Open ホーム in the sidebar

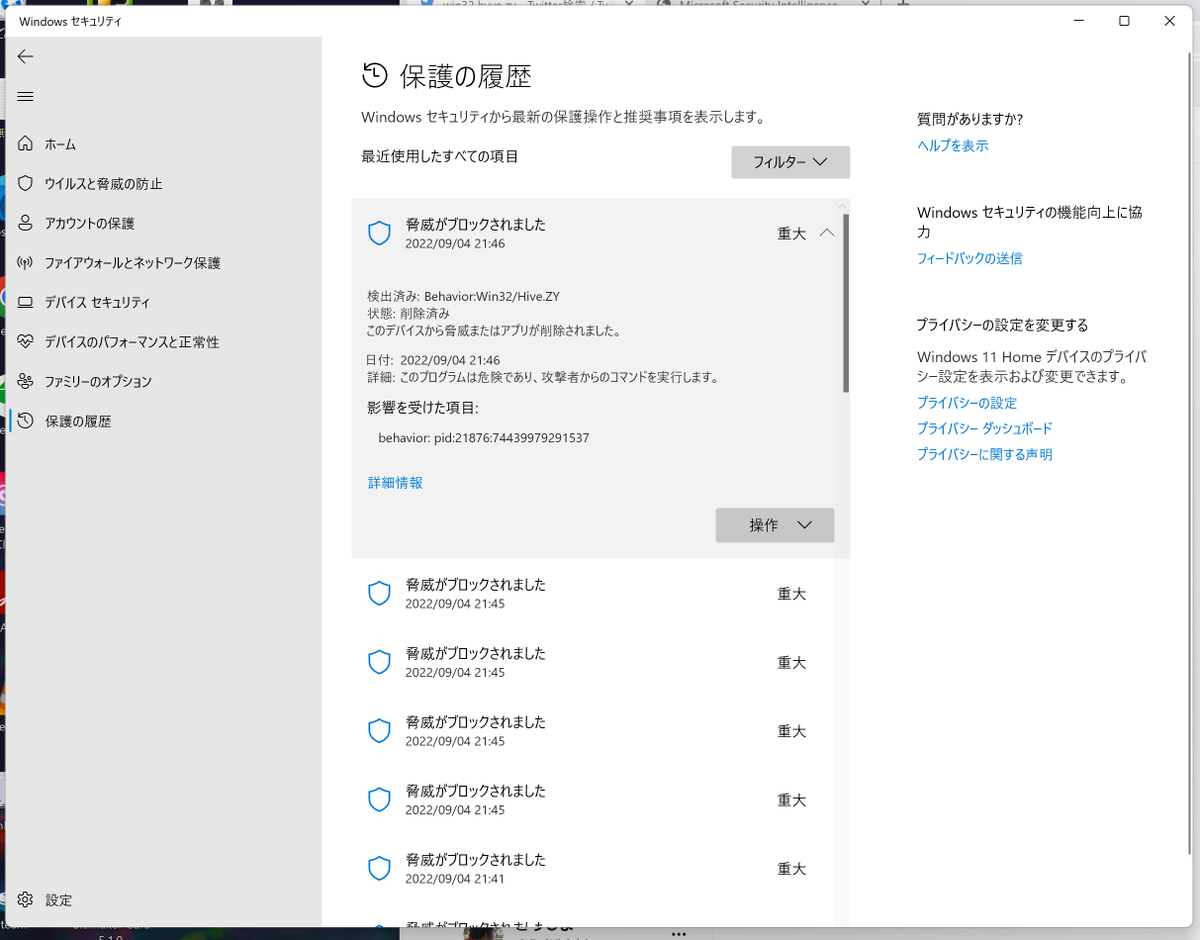(x=60, y=144)
